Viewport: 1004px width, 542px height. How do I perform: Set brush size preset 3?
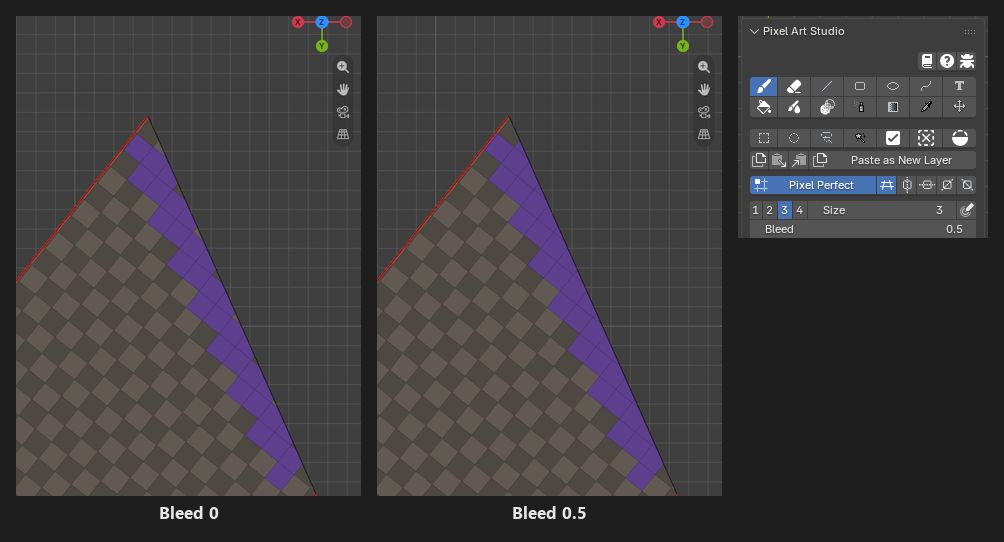(x=784, y=210)
